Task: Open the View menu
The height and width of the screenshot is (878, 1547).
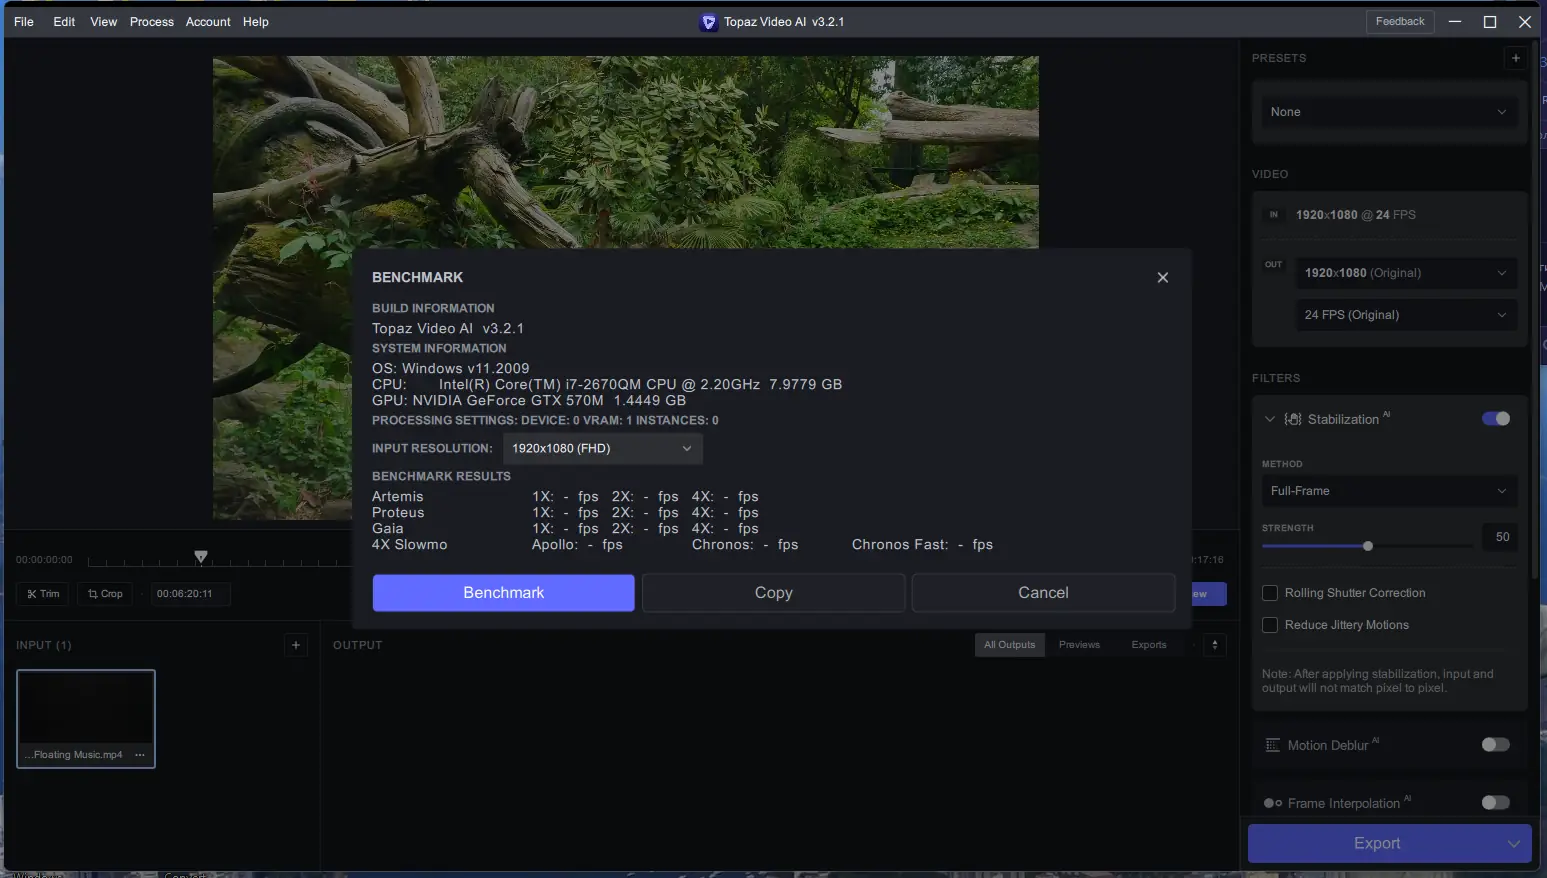Action: [104, 22]
